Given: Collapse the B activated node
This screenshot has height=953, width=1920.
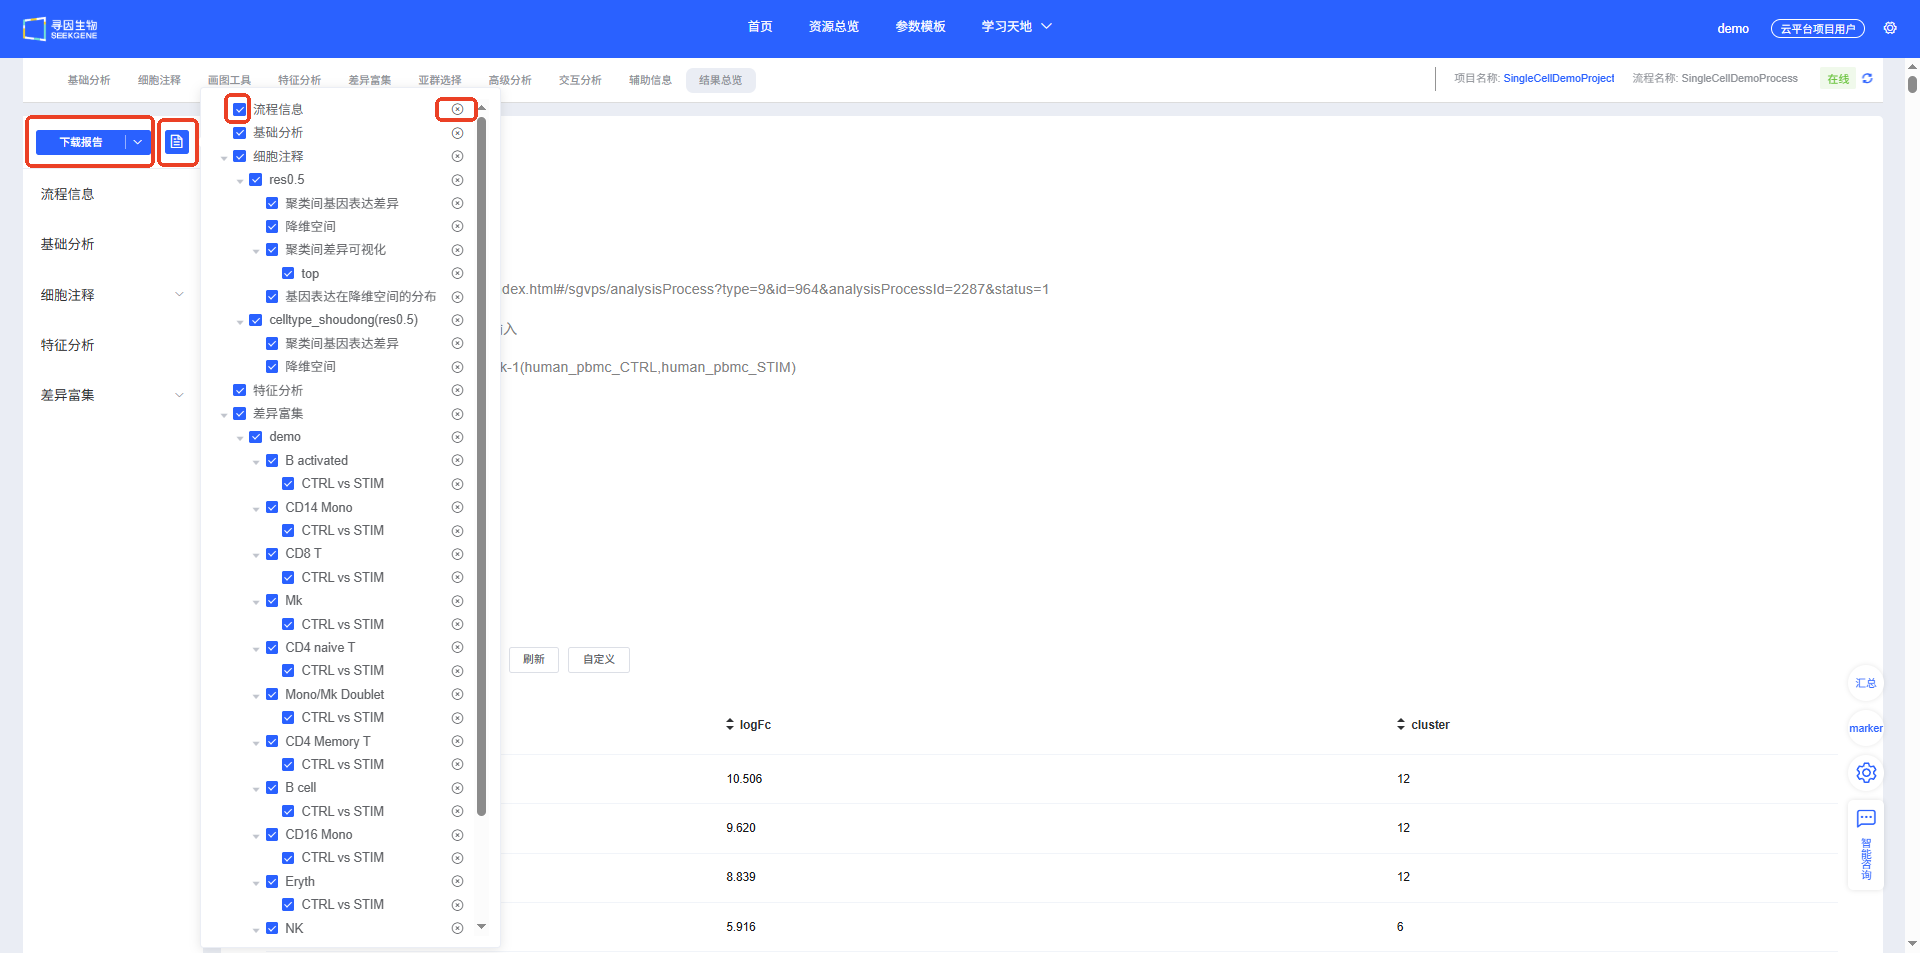Looking at the screenshot, I should pyautogui.click(x=256, y=462).
